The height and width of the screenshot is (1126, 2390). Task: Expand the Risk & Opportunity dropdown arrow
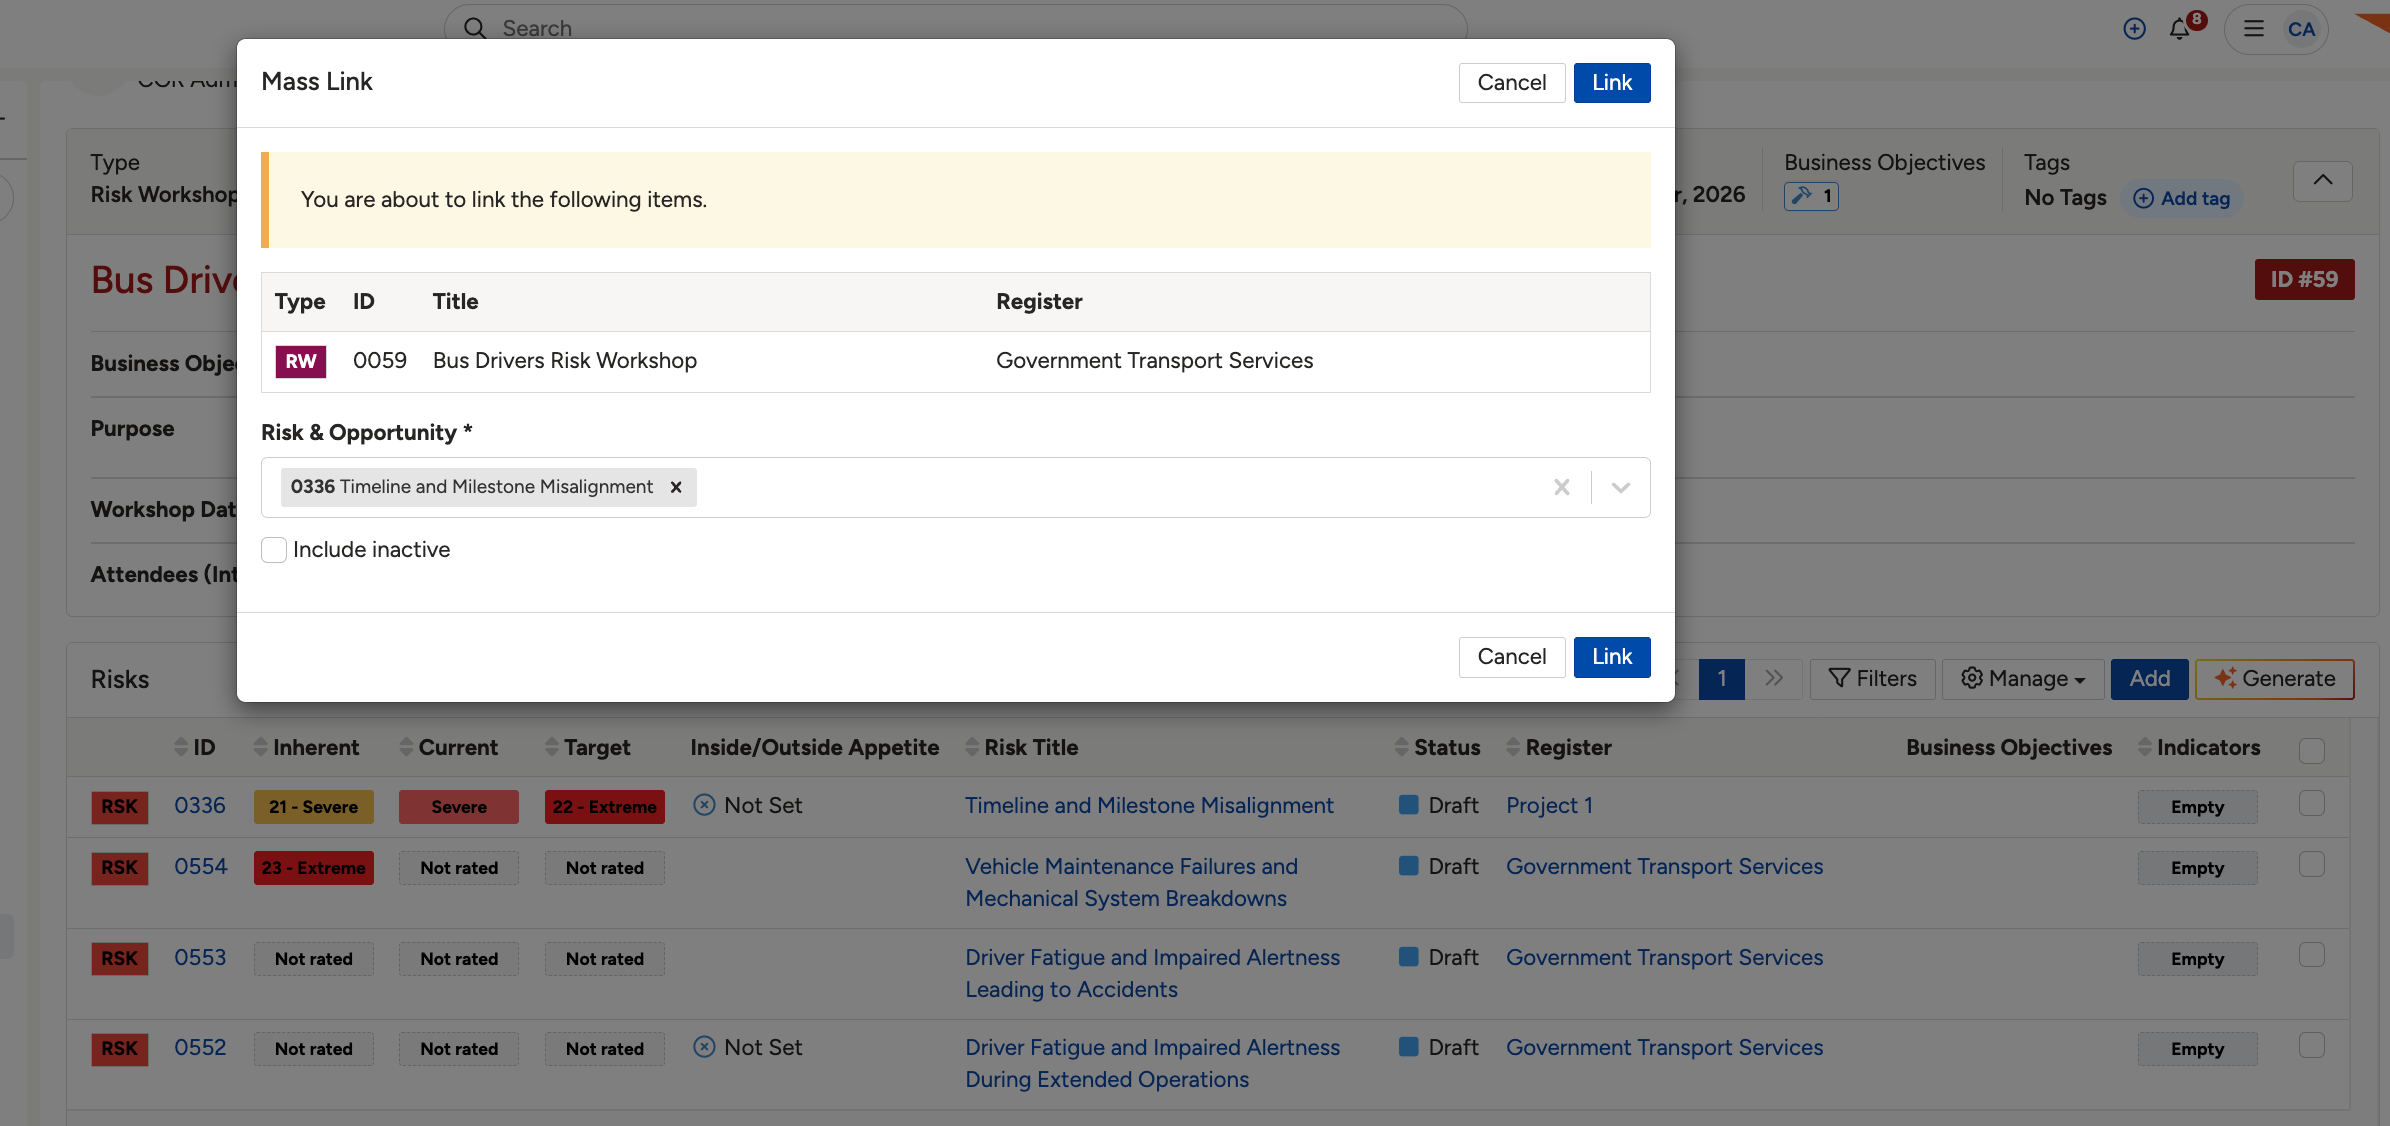[1621, 487]
